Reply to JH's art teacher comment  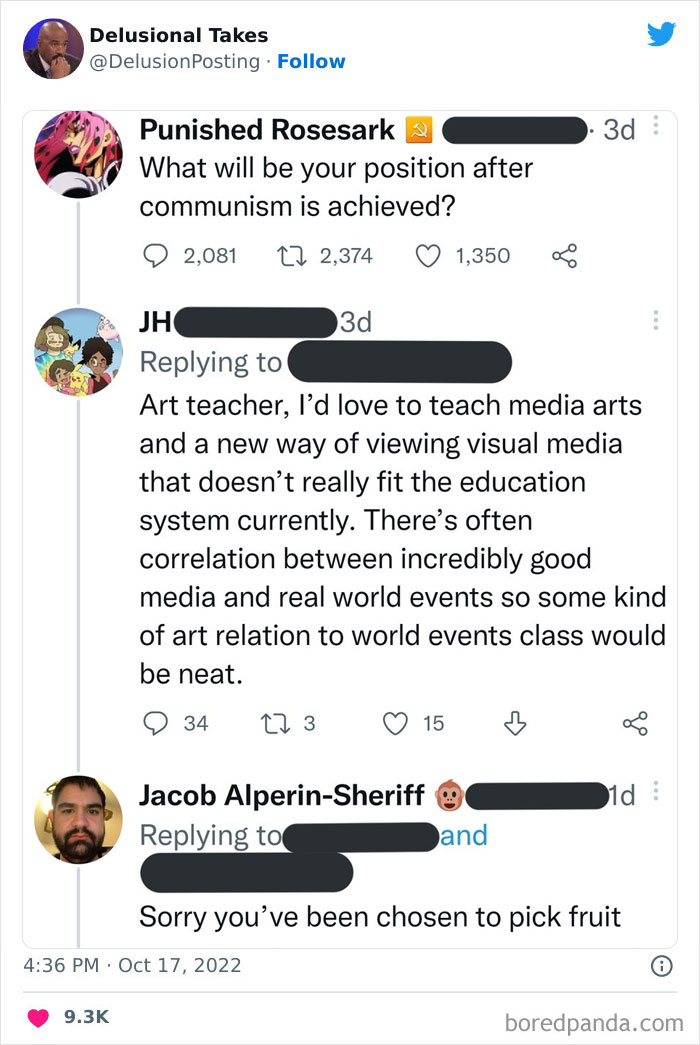pyautogui.click(x=155, y=723)
